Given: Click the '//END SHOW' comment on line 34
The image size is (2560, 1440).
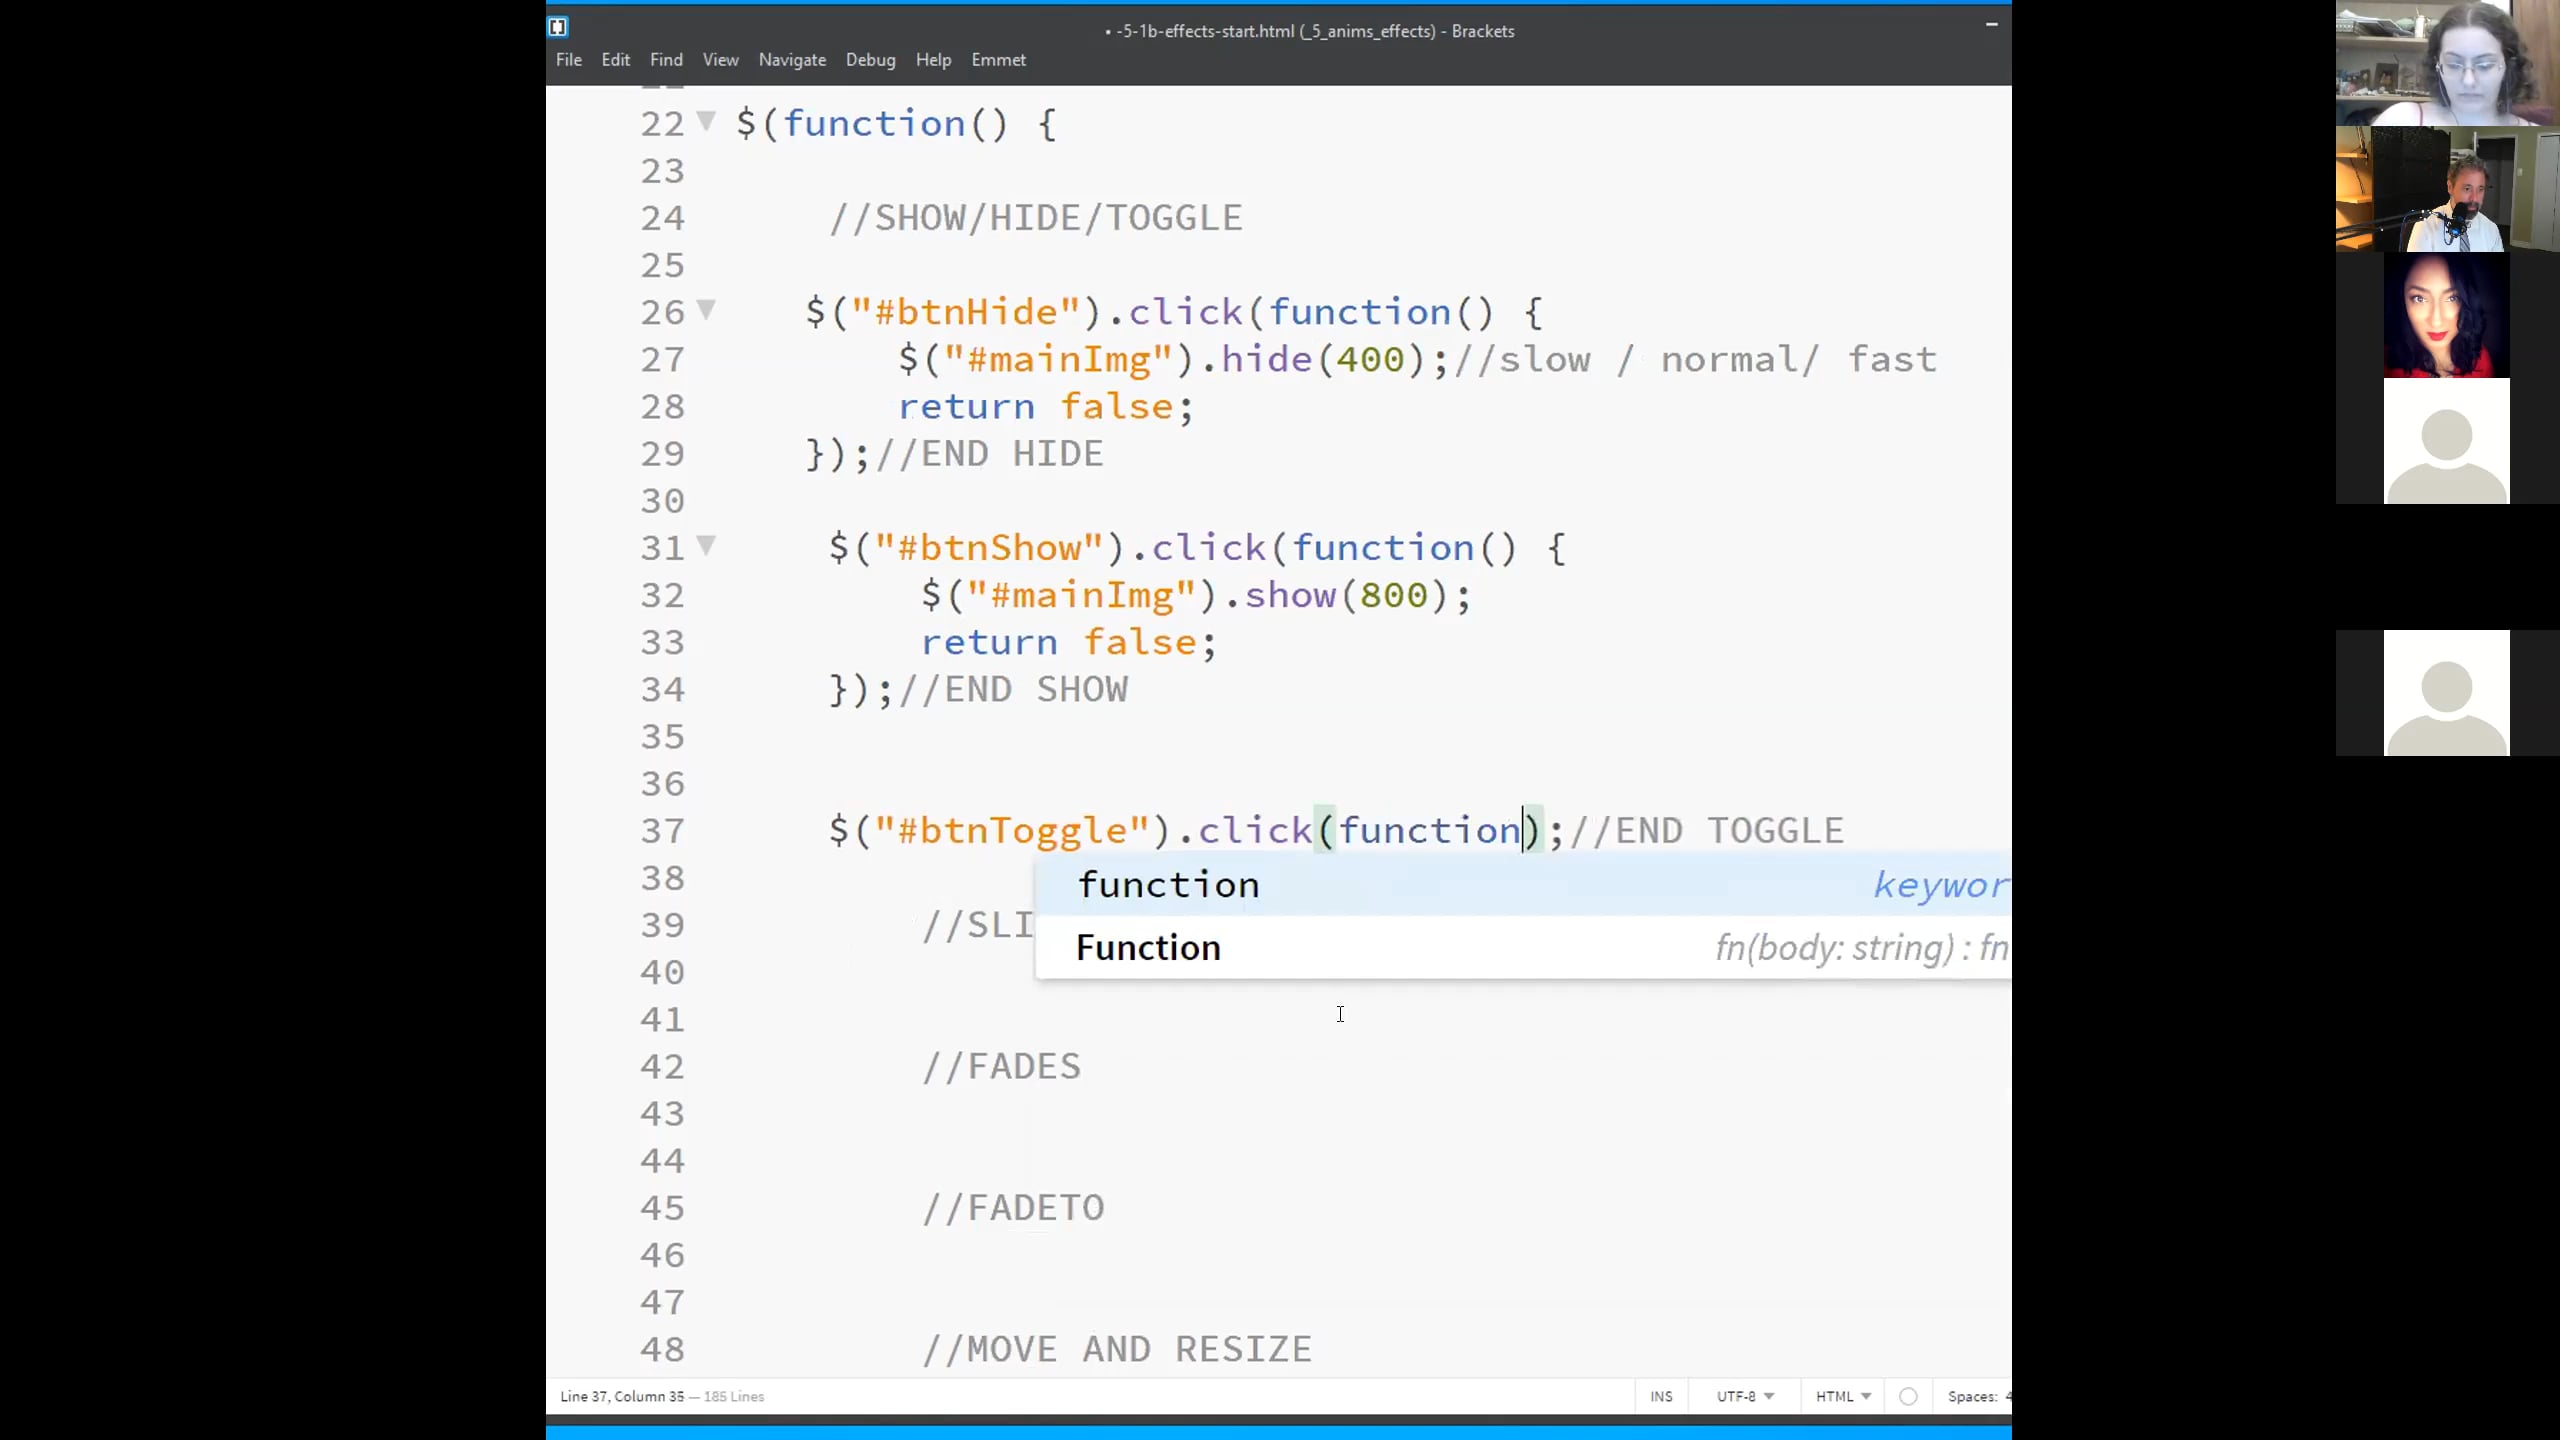Looking at the screenshot, I should pyautogui.click(x=1013, y=690).
